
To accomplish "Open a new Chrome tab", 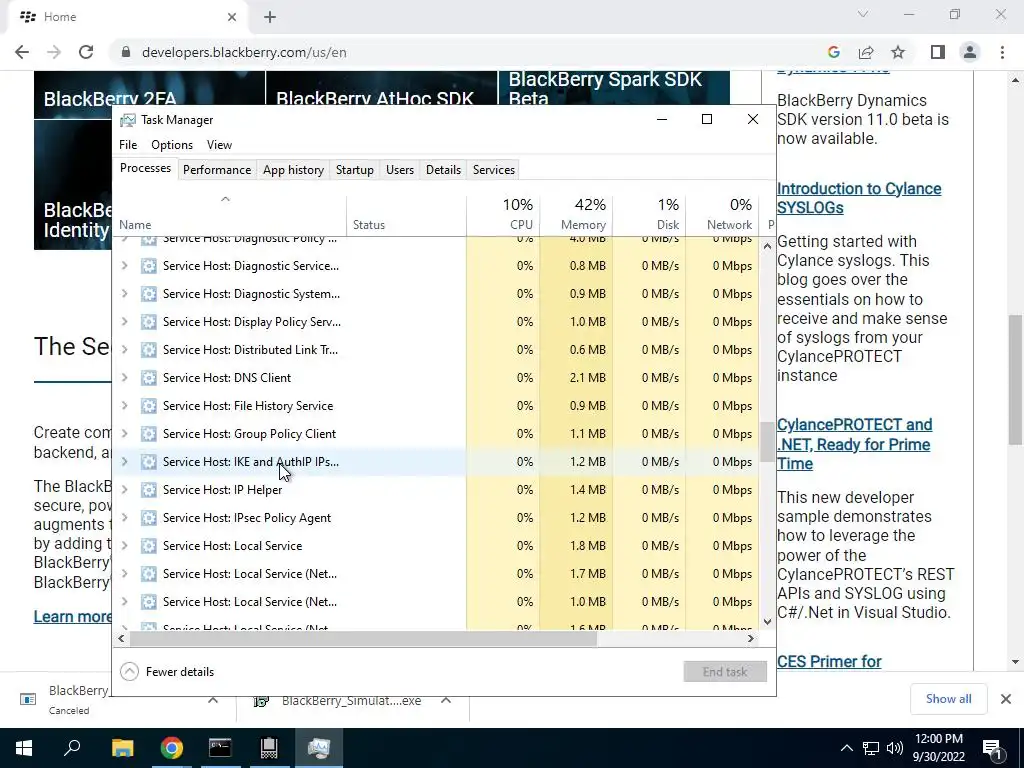I will point(270,17).
